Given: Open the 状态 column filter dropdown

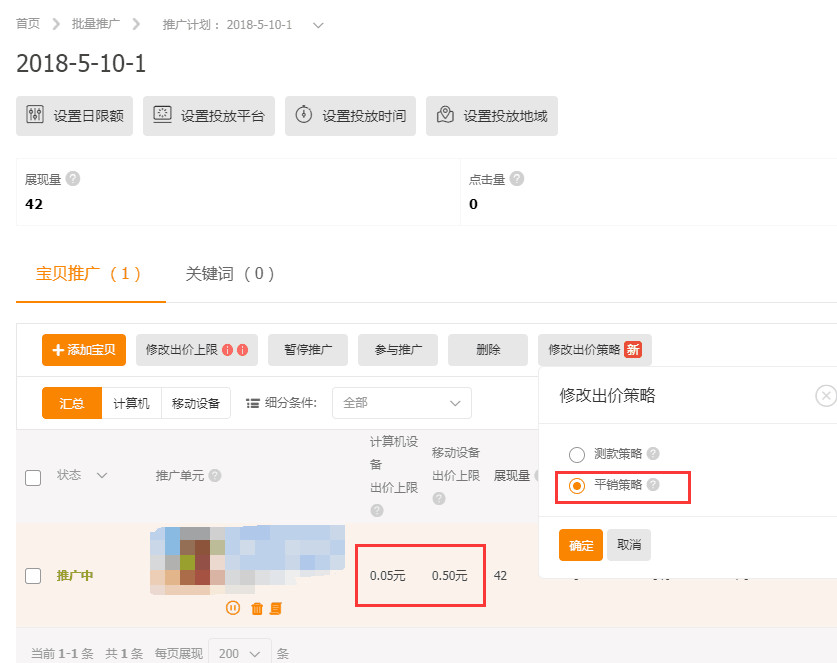Looking at the screenshot, I should (x=102, y=475).
